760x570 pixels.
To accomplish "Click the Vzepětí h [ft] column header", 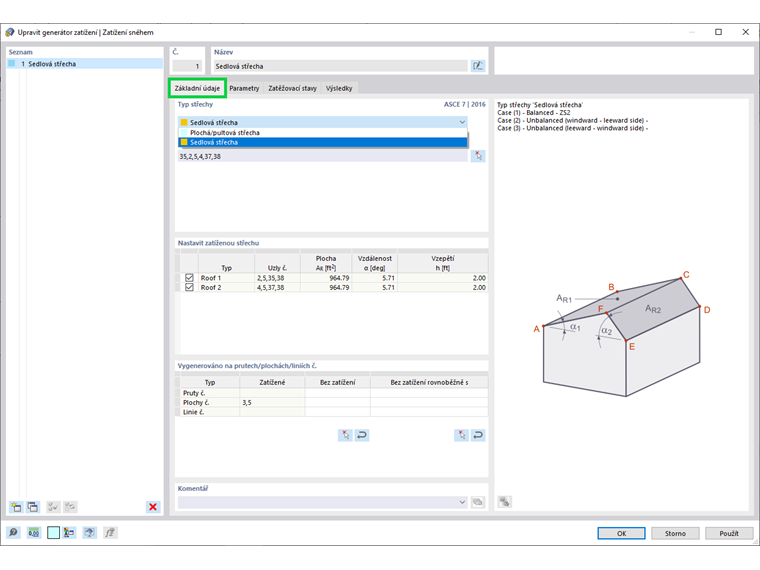I will pos(443,263).
